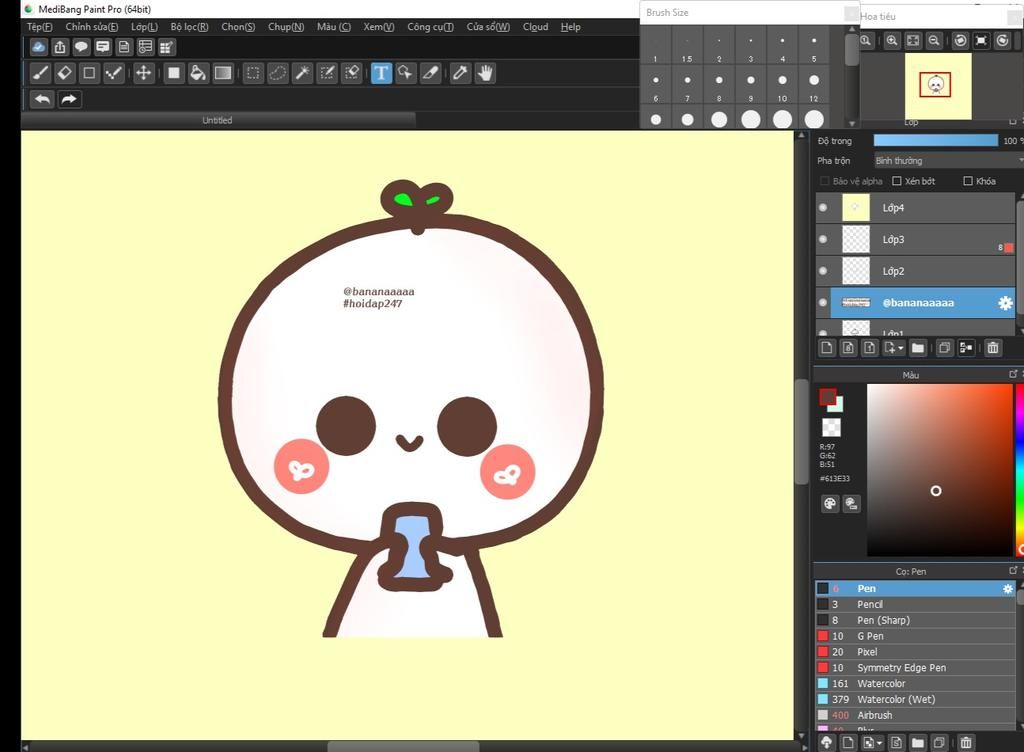Screen dimensions: 1024x752
Task: Click the cloud save icon
Action: tap(39, 47)
